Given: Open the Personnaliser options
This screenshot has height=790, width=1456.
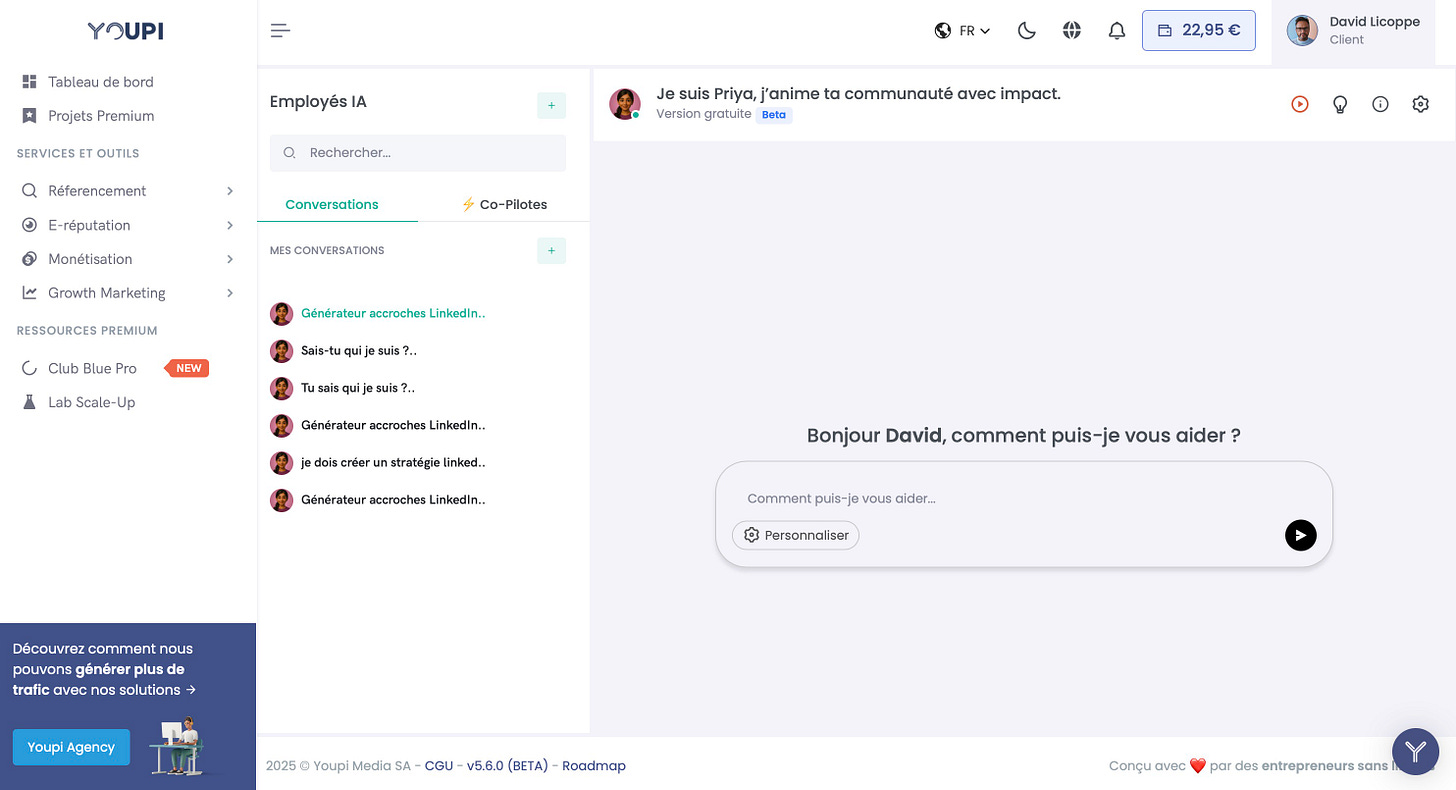Looking at the screenshot, I should coord(795,535).
